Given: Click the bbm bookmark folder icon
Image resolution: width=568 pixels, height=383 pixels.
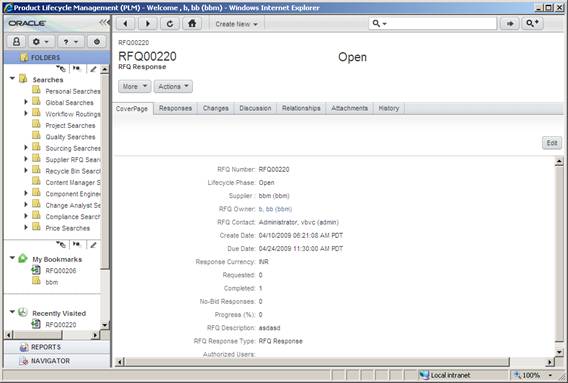Looking at the screenshot, I should tap(36, 281).
